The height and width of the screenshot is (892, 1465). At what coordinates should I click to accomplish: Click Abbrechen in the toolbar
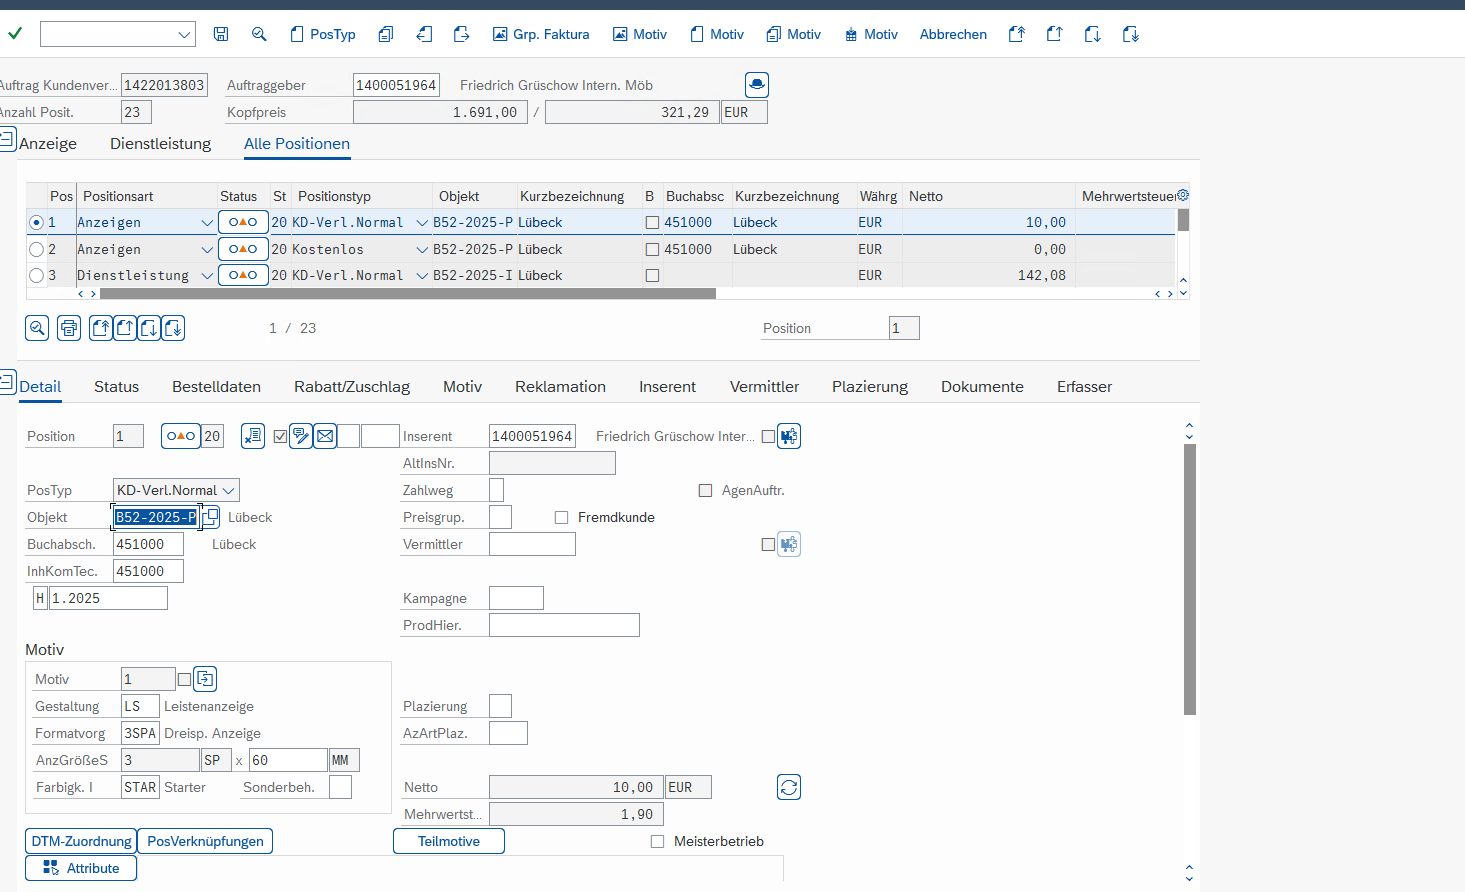[x=953, y=34]
